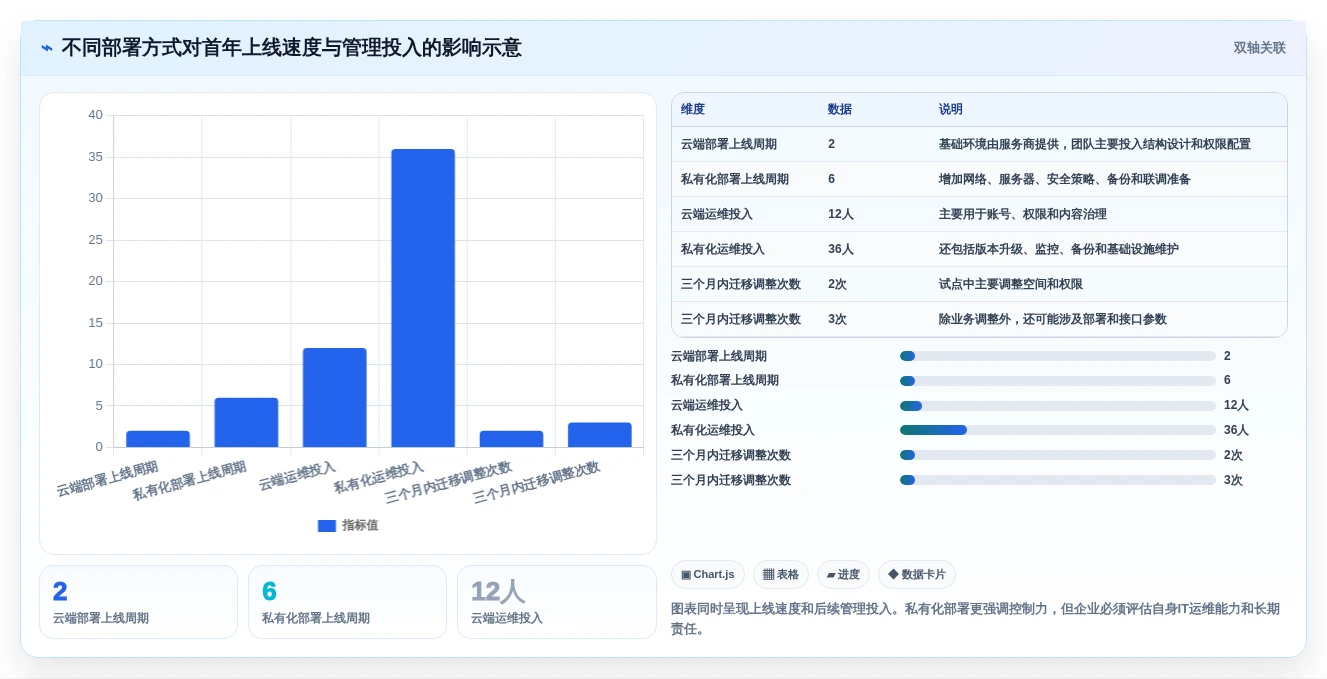Toggle the 指标值 legend swatch under the chart

(326, 525)
